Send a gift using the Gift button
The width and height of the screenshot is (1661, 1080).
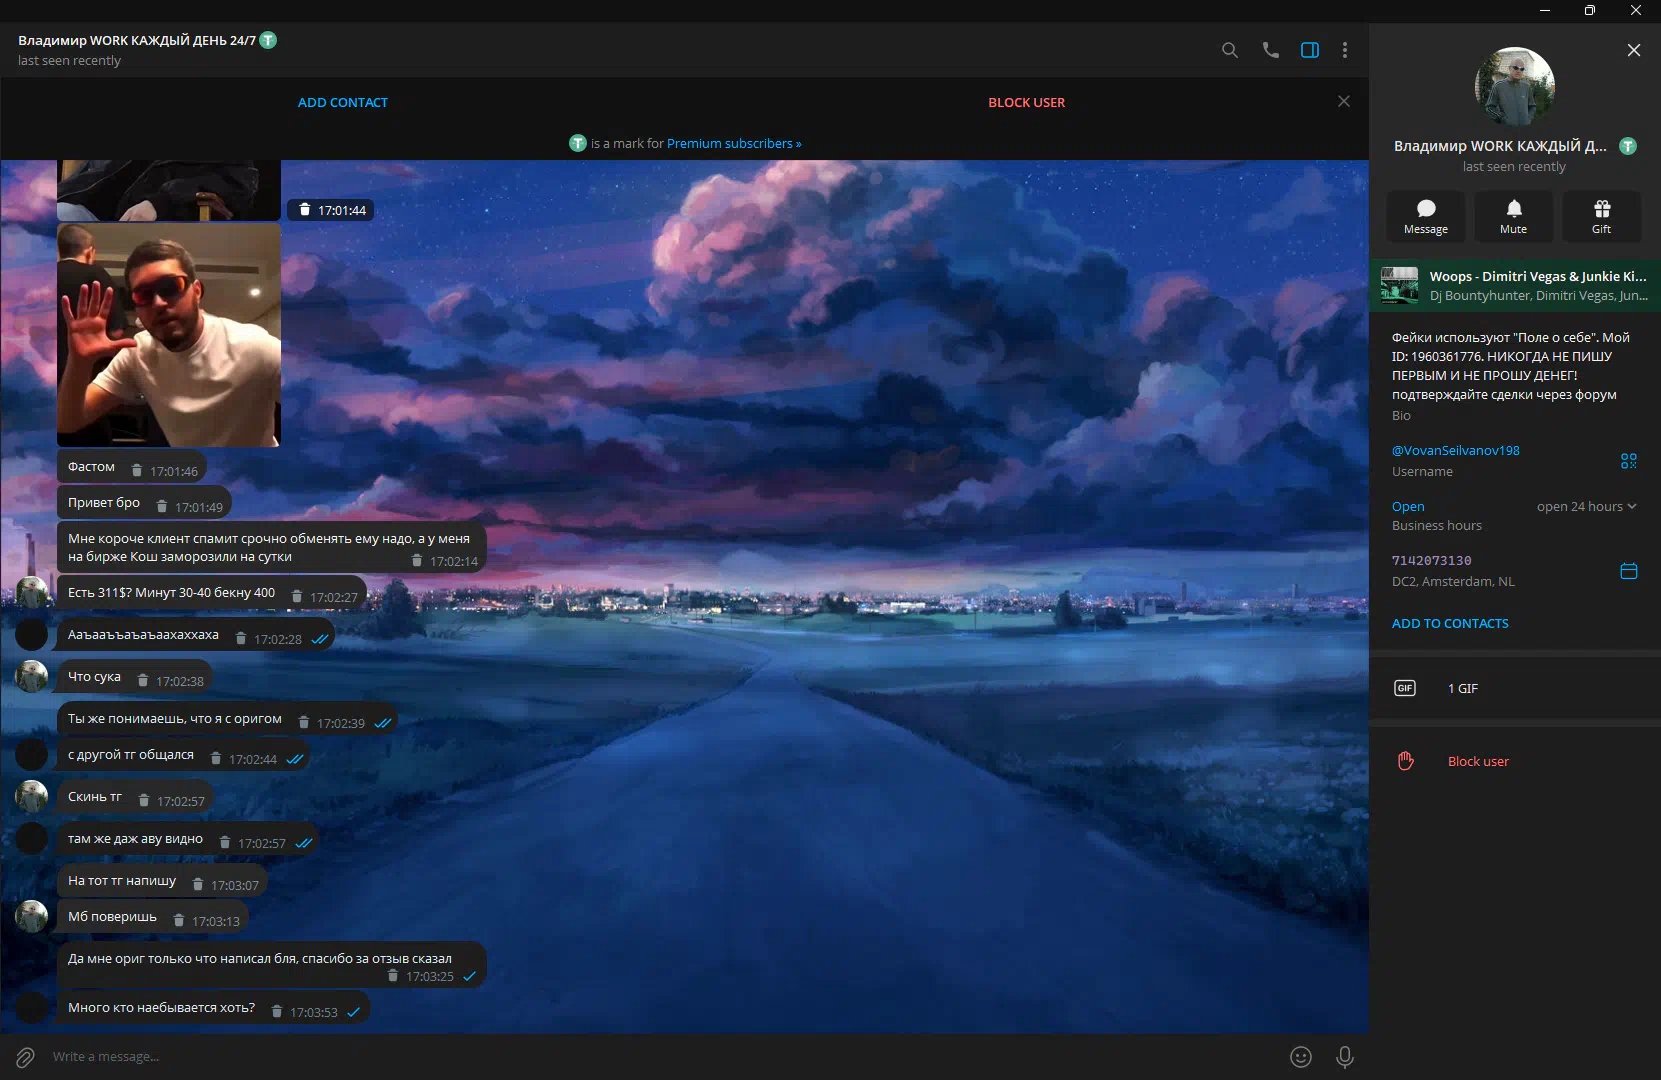click(1601, 216)
